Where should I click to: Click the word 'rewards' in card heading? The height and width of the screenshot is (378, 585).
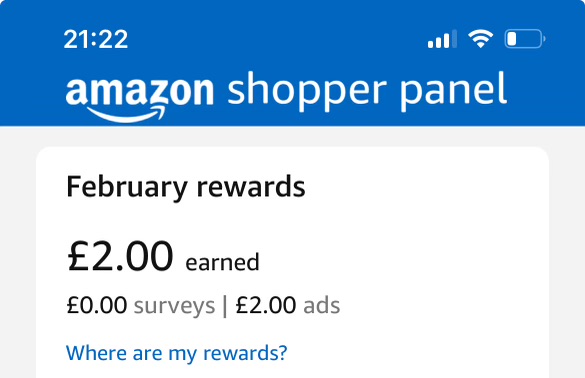[251, 187]
